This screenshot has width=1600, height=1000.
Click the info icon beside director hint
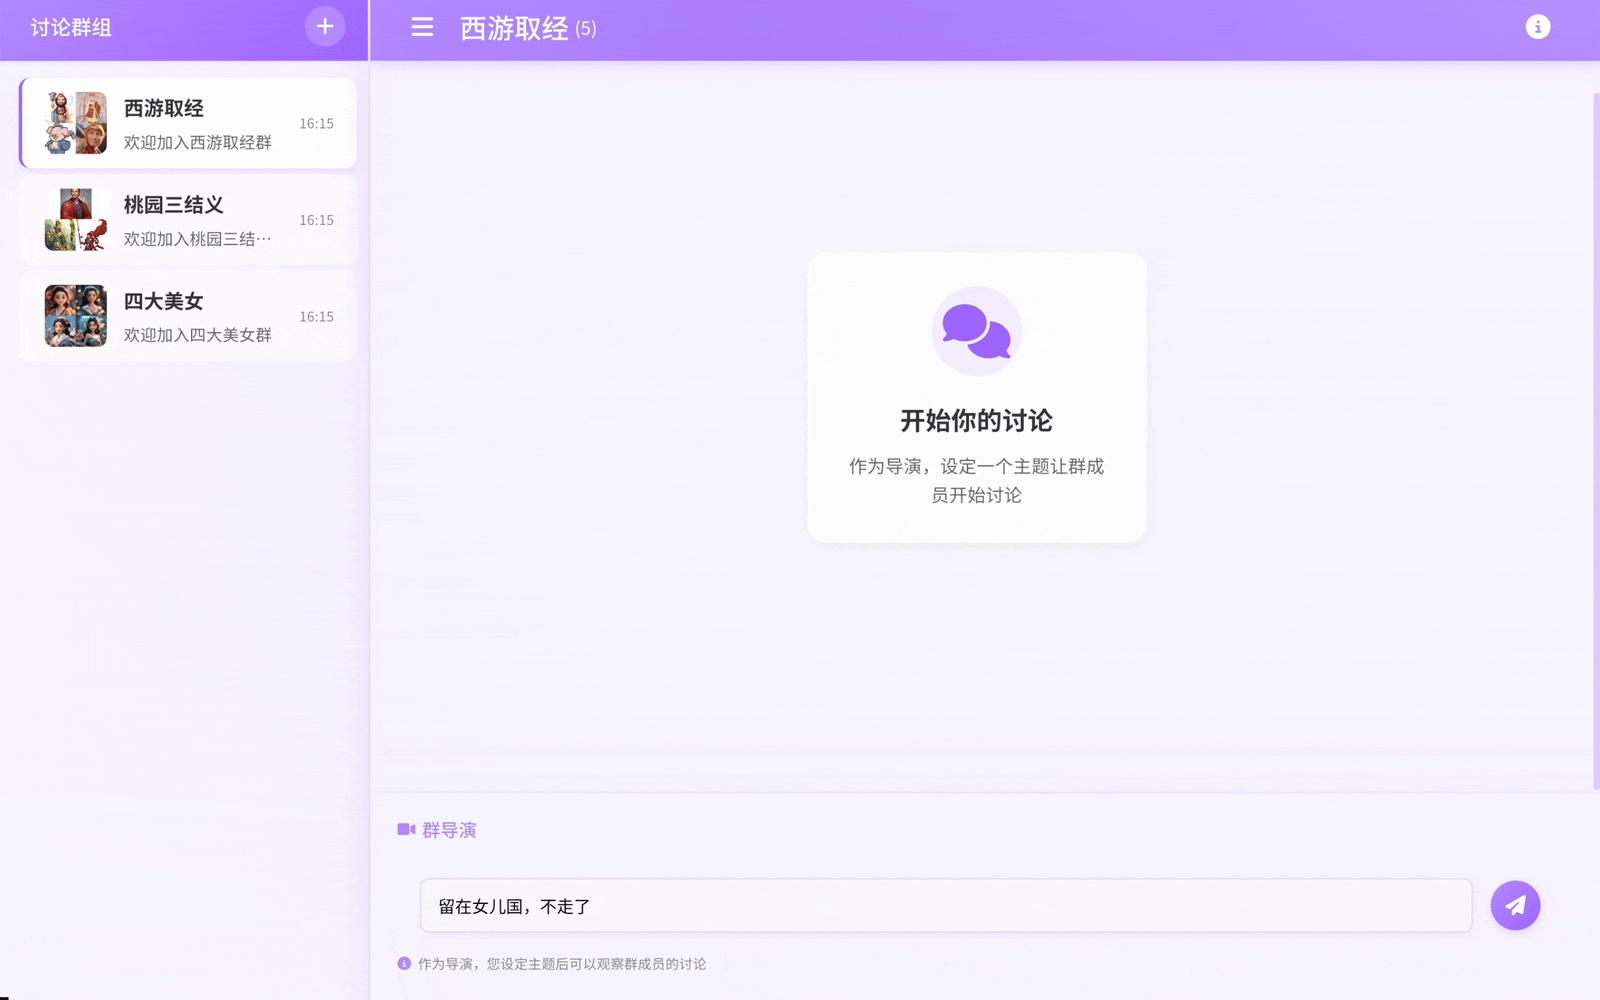[404, 964]
